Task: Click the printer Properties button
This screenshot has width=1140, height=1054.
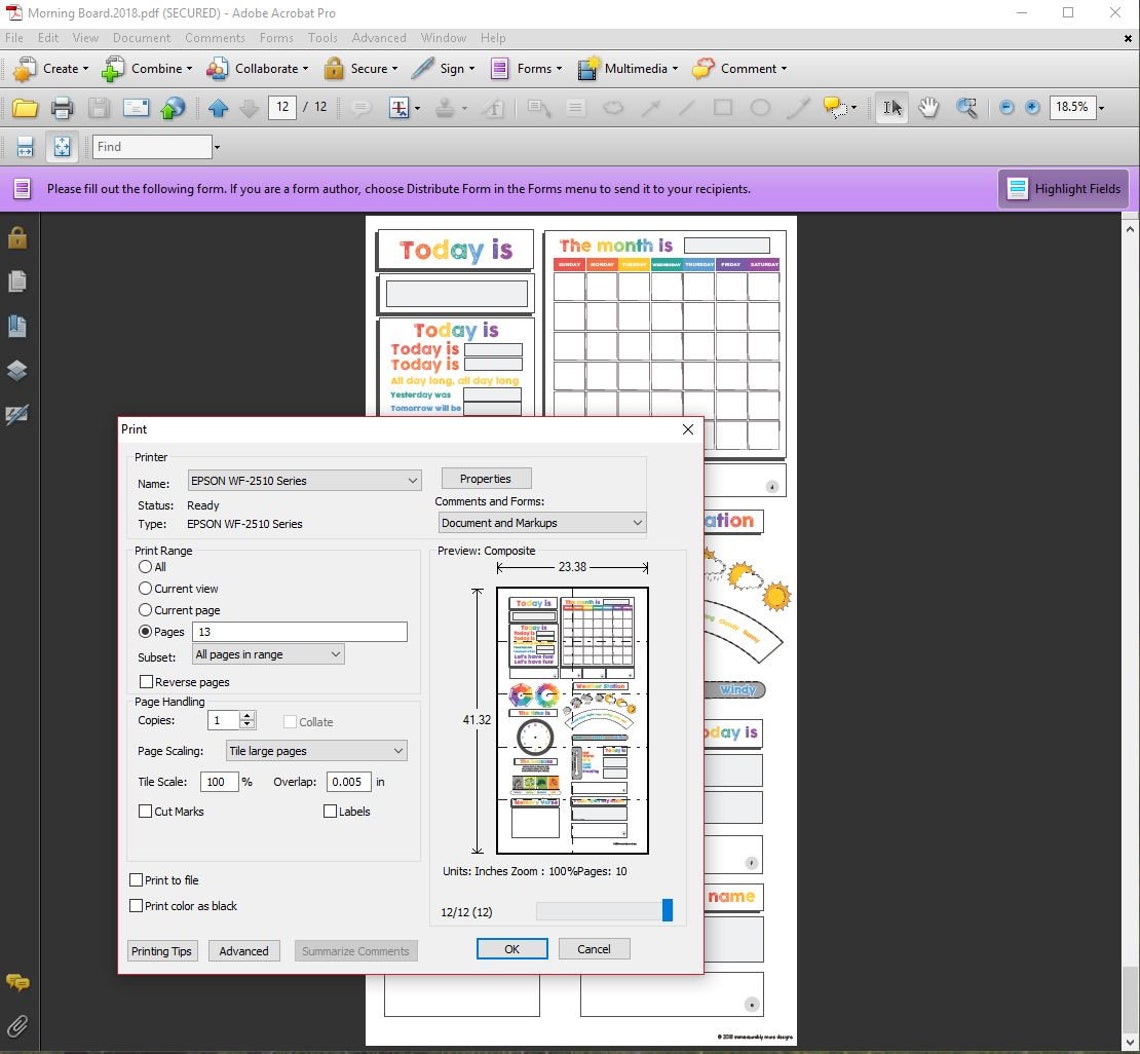Action: [x=486, y=479]
